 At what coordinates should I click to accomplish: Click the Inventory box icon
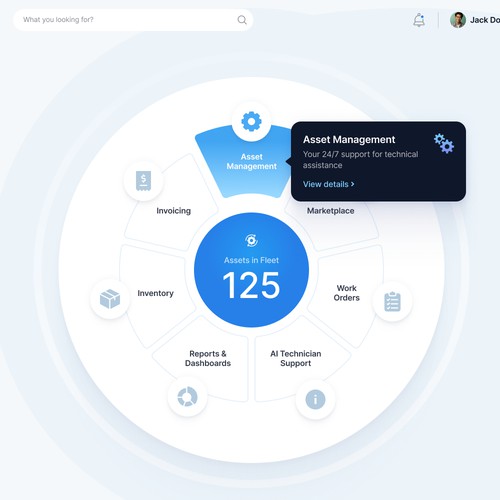pyautogui.click(x=110, y=299)
